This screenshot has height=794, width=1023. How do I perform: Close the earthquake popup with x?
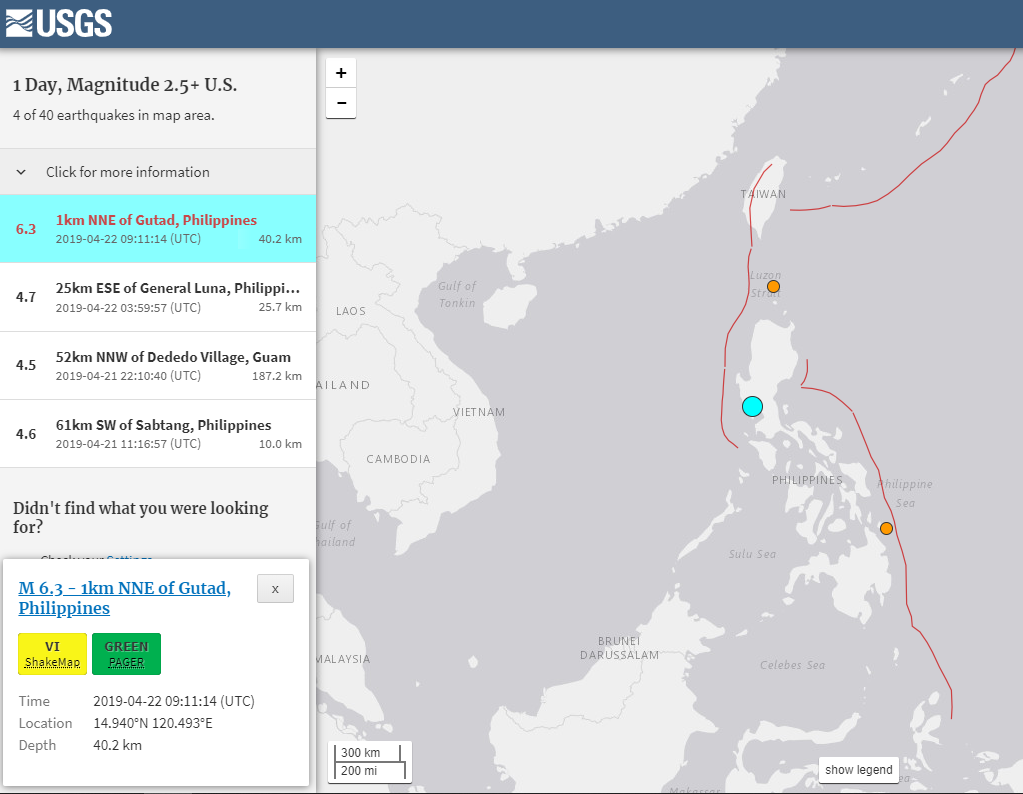coord(275,588)
